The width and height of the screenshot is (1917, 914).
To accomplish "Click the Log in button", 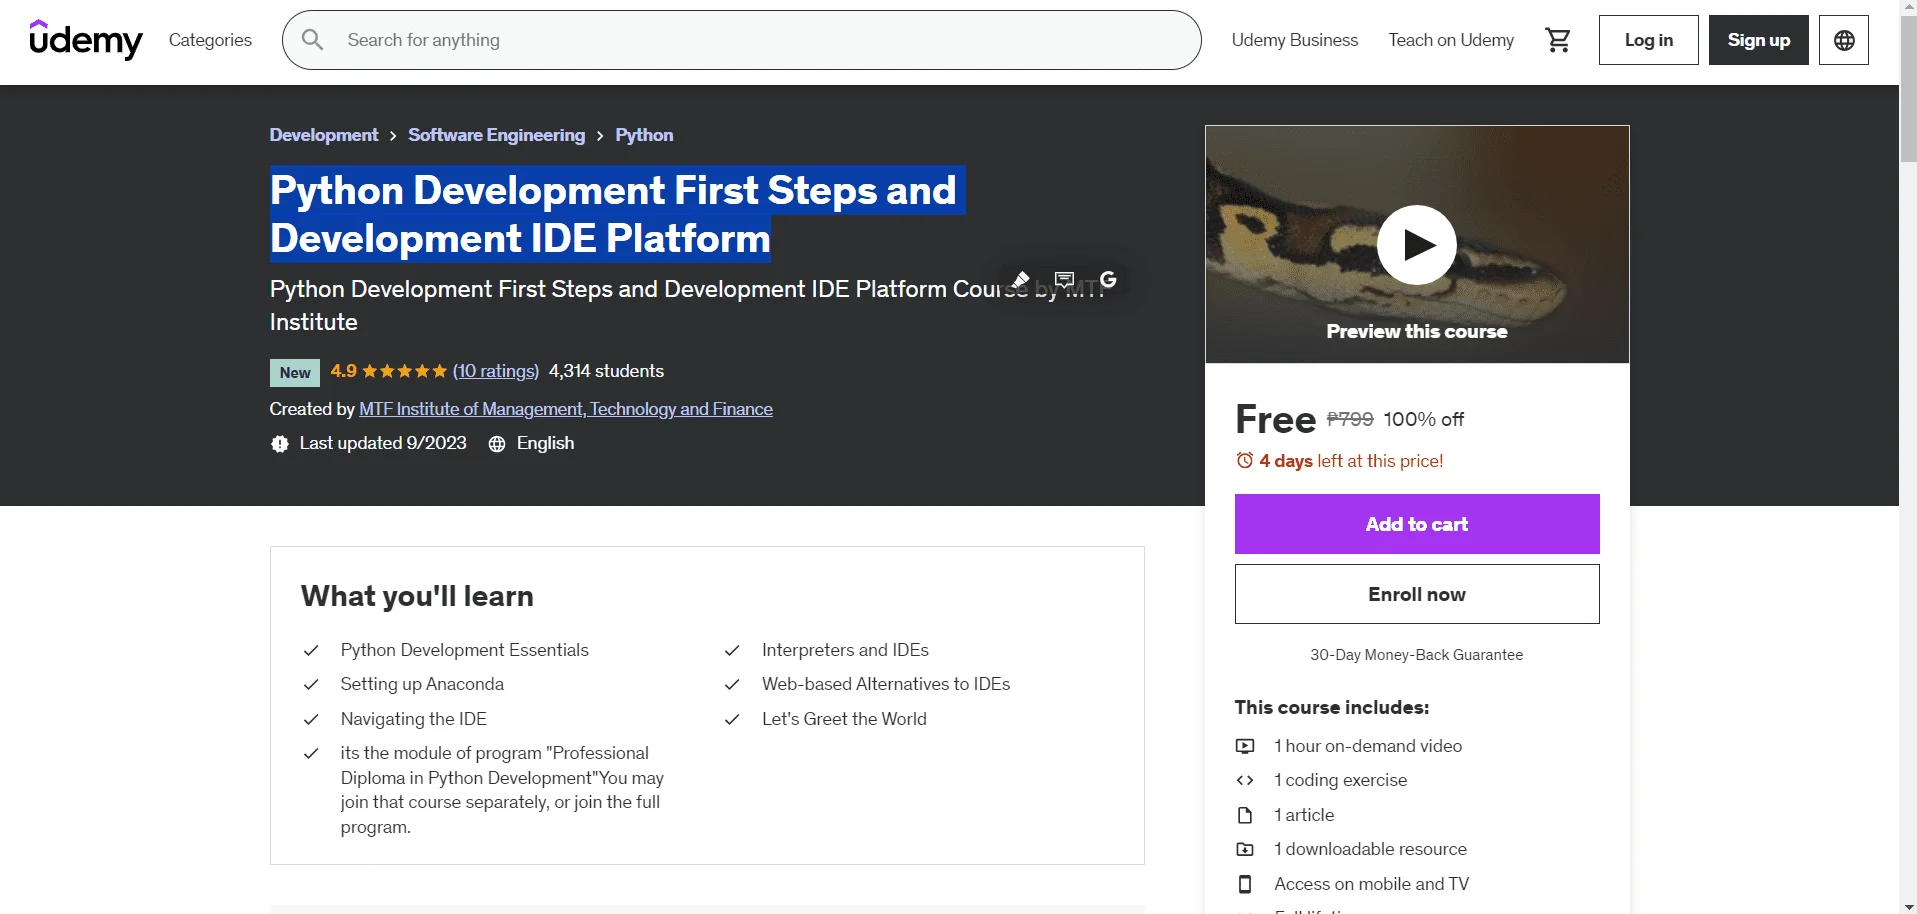I will pos(1648,40).
